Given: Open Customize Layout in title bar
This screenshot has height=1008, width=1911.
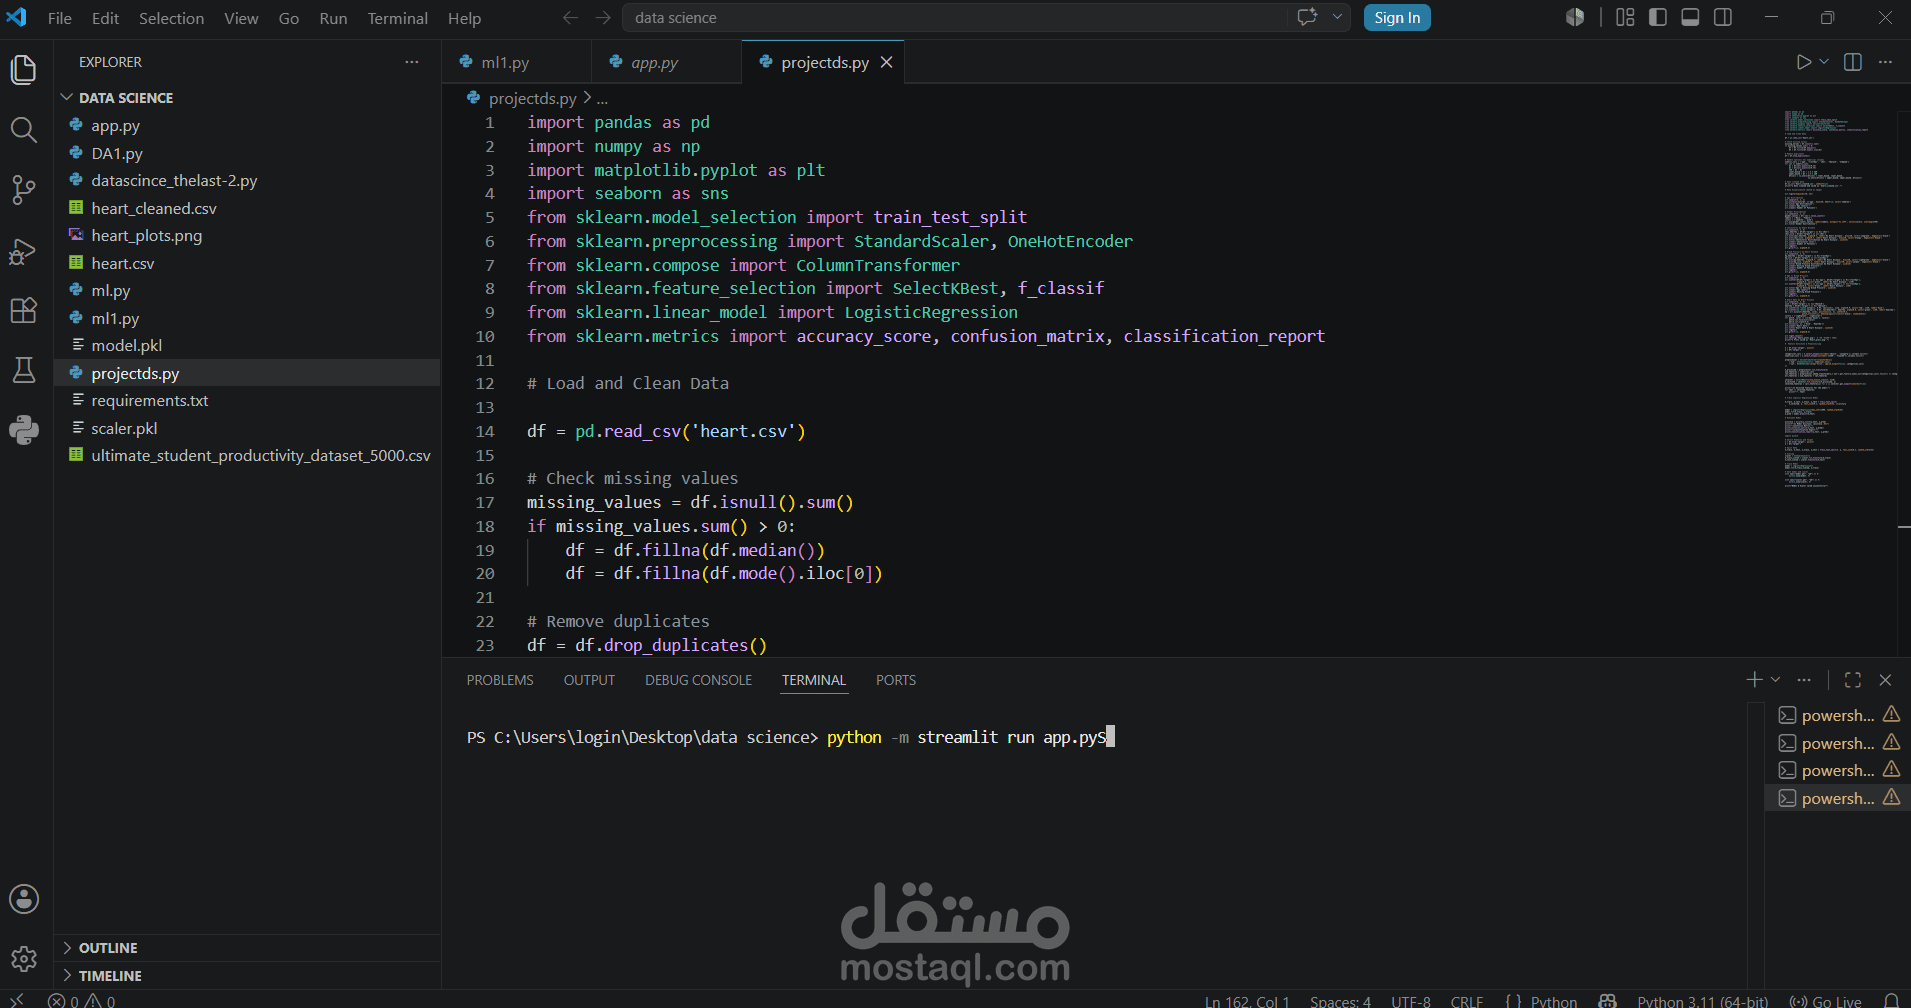Looking at the screenshot, I should pos(1625,17).
